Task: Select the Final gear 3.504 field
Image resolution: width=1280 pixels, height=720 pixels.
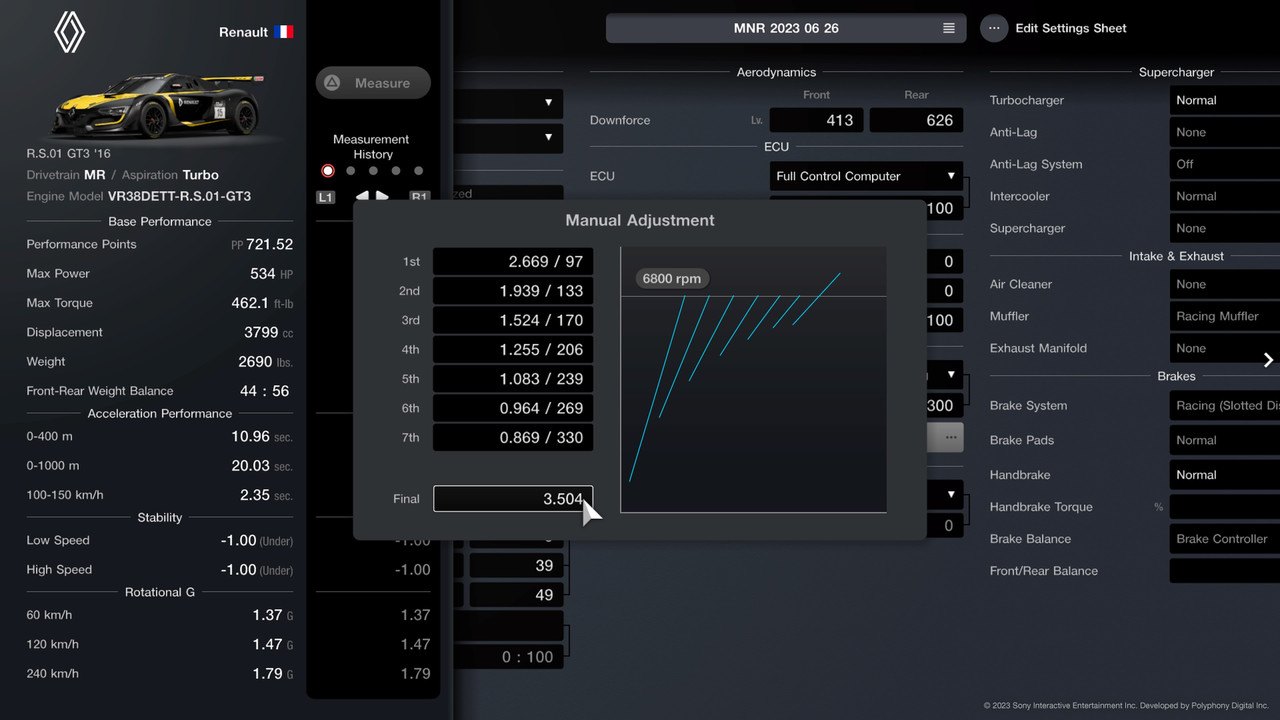Action: click(513, 498)
